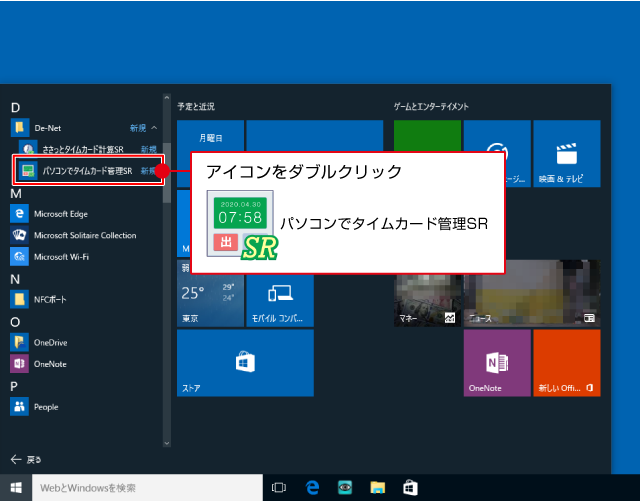The image size is (641, 501).
Task: Collapse the De-Net folder chevron
Action: tap(154, 128)
